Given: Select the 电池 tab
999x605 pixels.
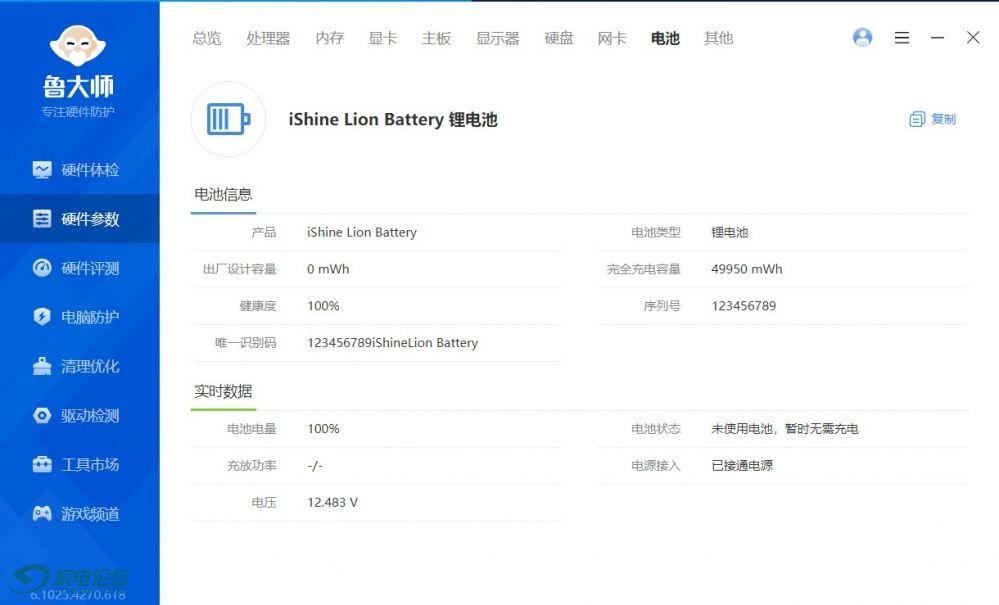Looking at the screenshot, I should [665, 38].
